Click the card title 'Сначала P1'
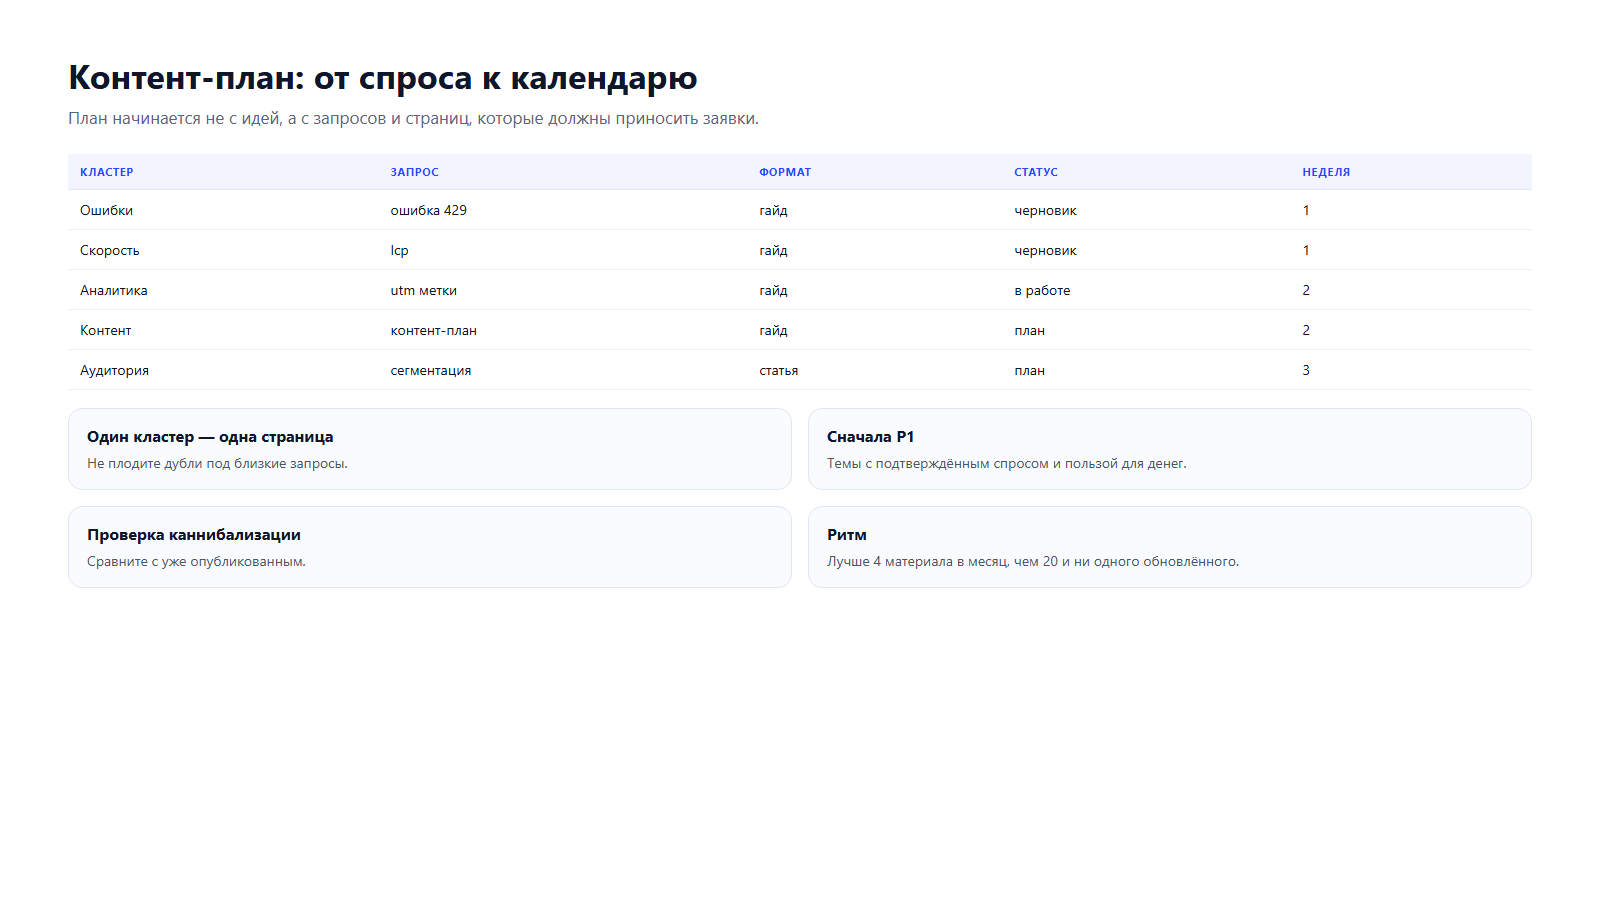The width and height of the screenshot is (1600, 900). click(870, 437)
